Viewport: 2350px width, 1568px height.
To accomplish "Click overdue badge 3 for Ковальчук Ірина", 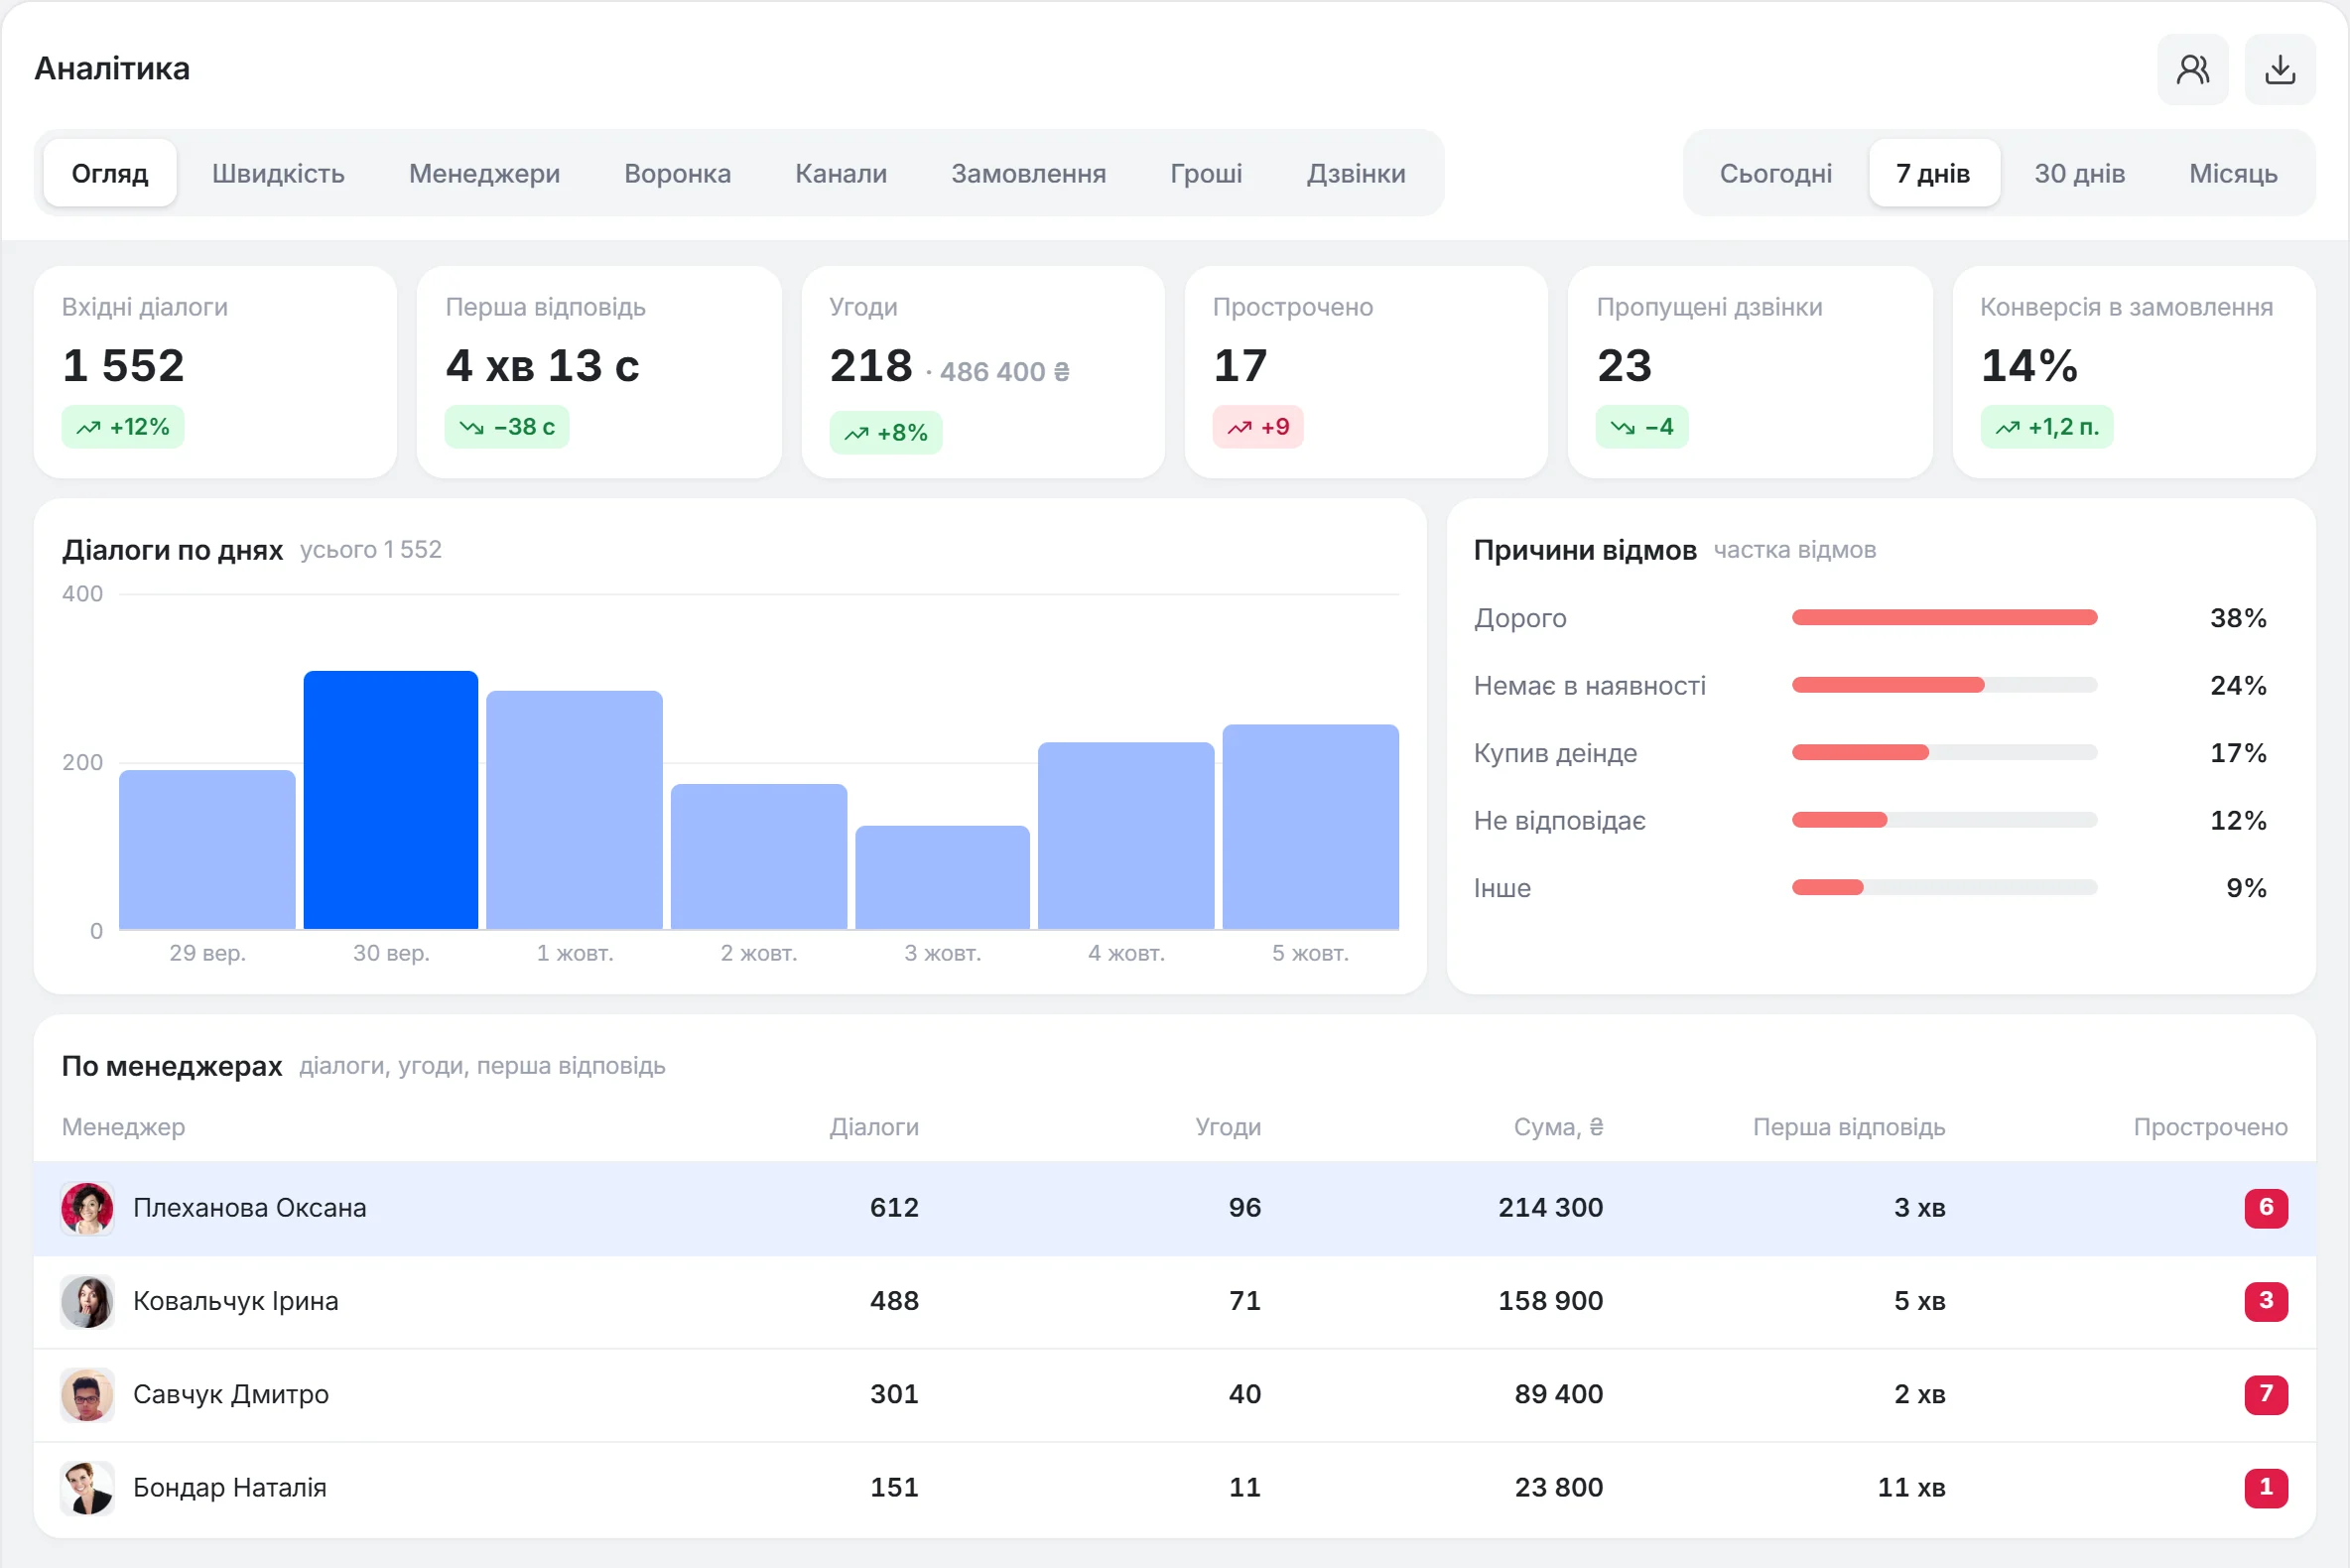I will pos(2265,1301).
